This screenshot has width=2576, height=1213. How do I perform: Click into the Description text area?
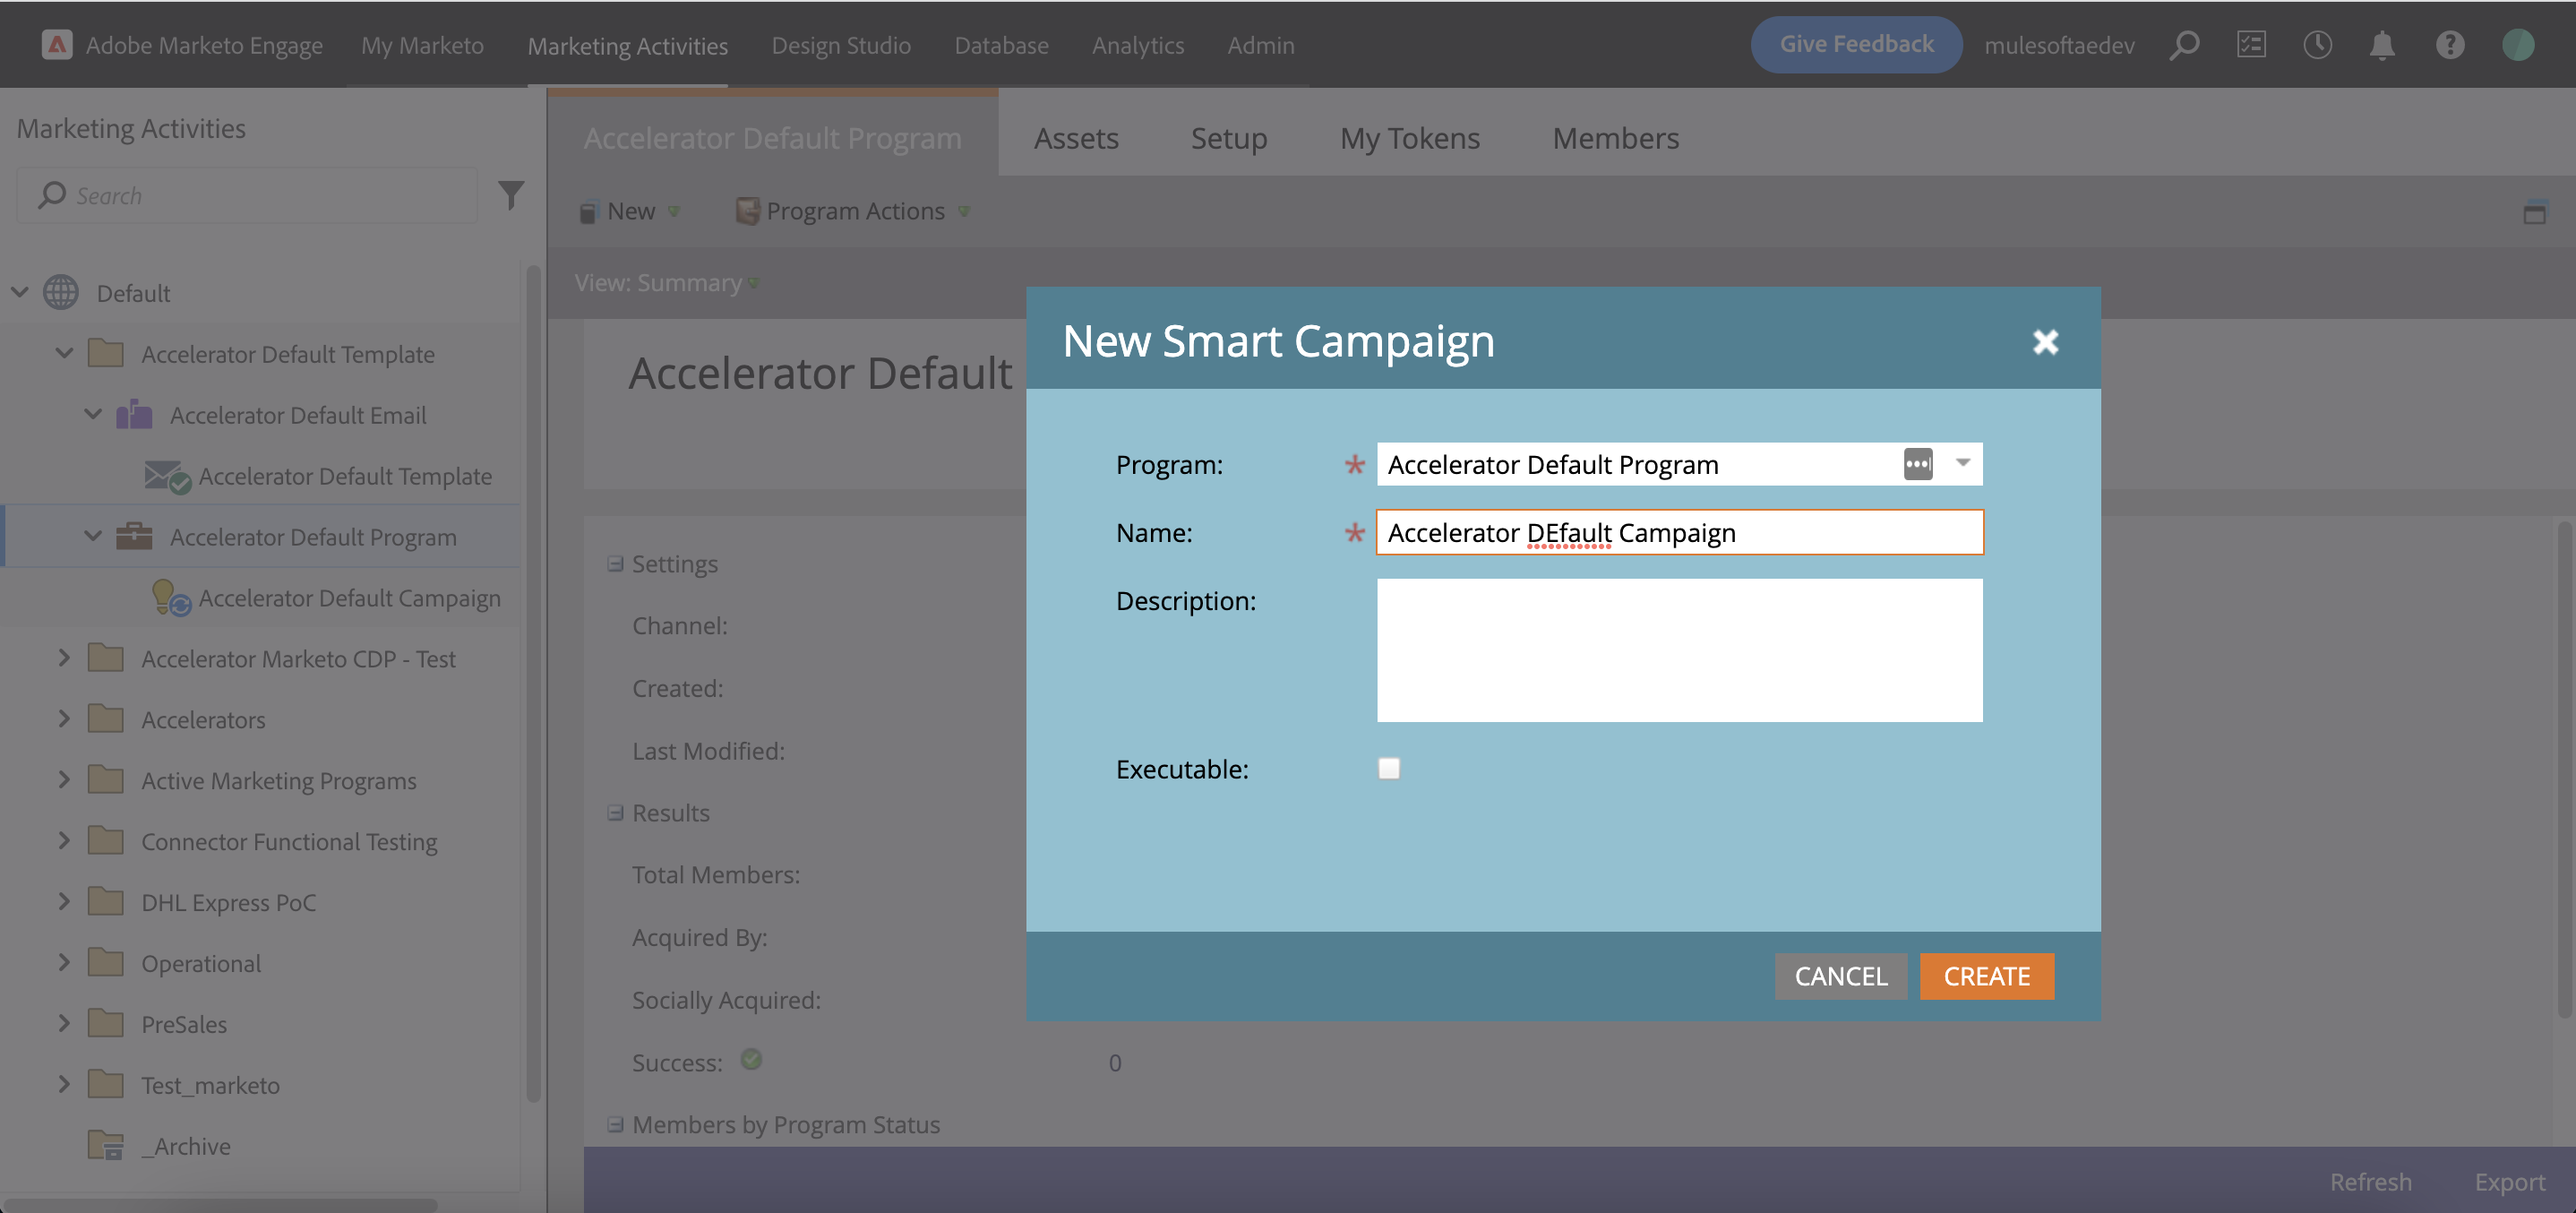(x=1679, y=650)
